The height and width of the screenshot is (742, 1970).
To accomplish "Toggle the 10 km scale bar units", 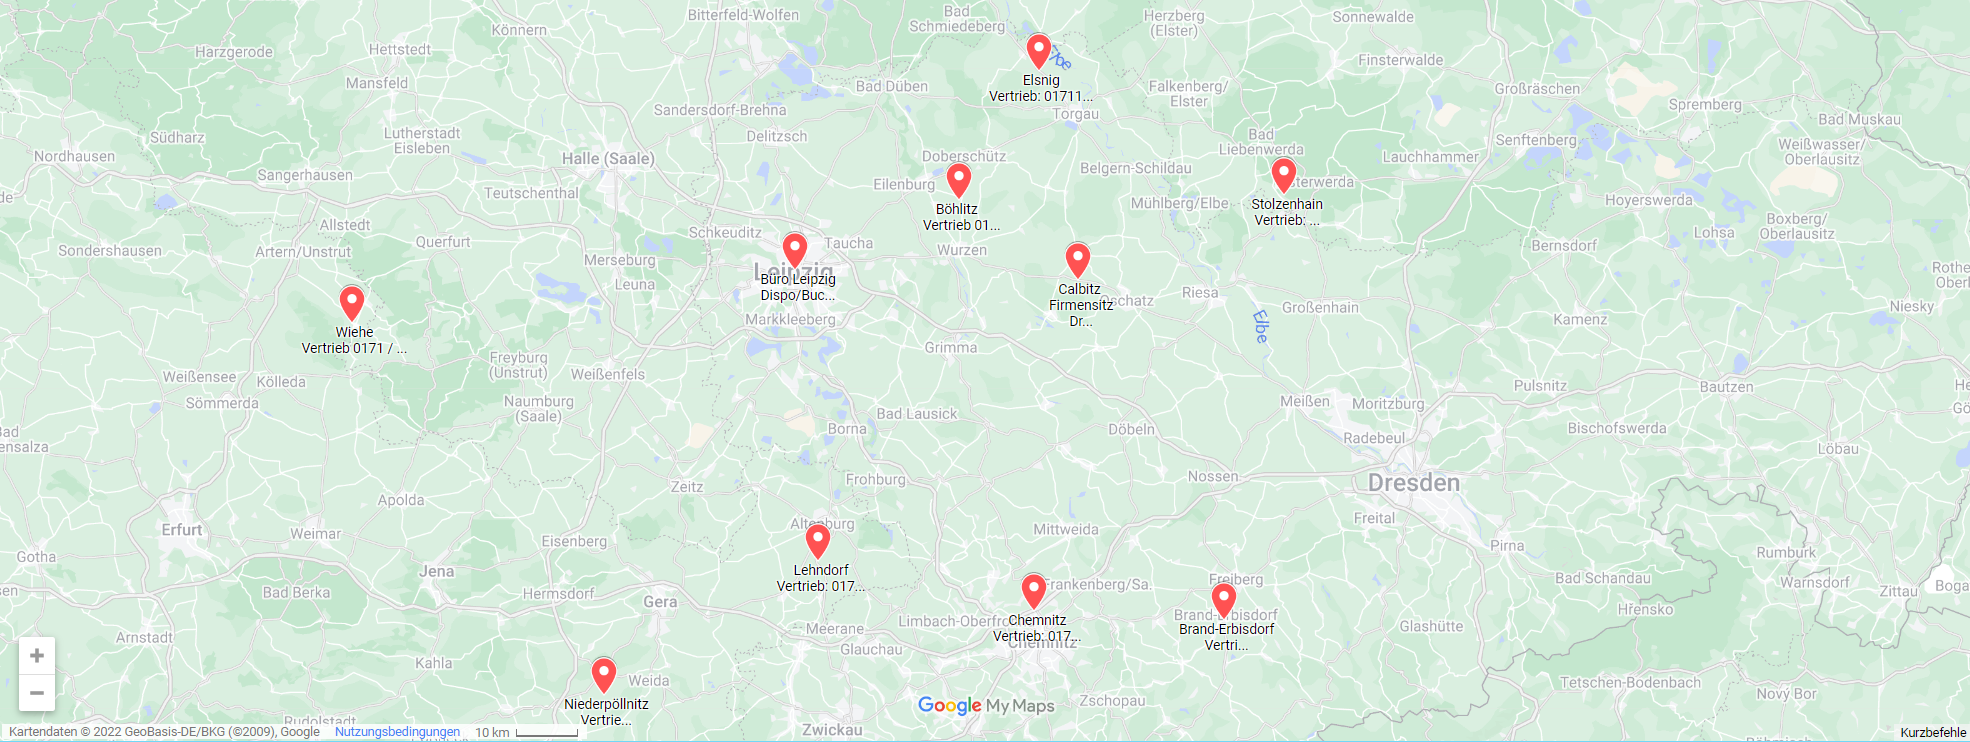I will (526, 732).
